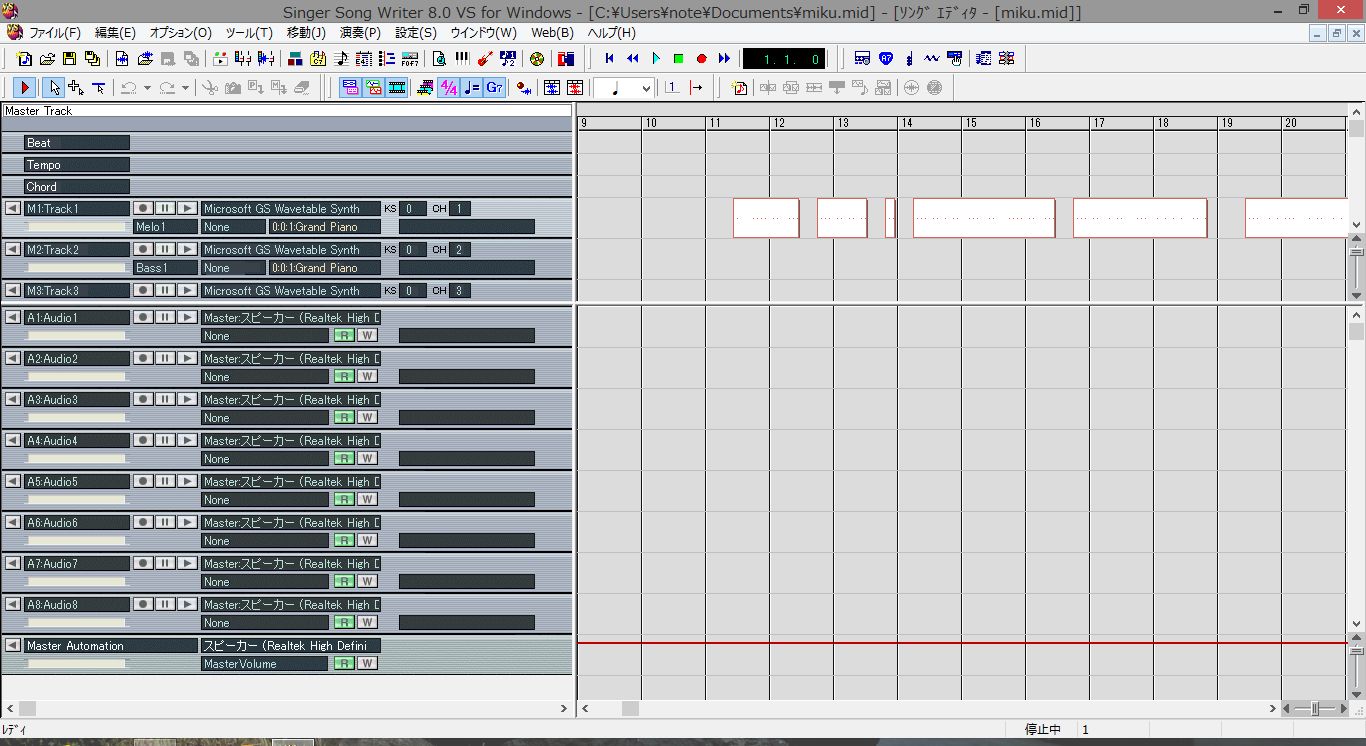Open the 演奏(P) menu
The image size is (1366, 746).
(360, 33)
